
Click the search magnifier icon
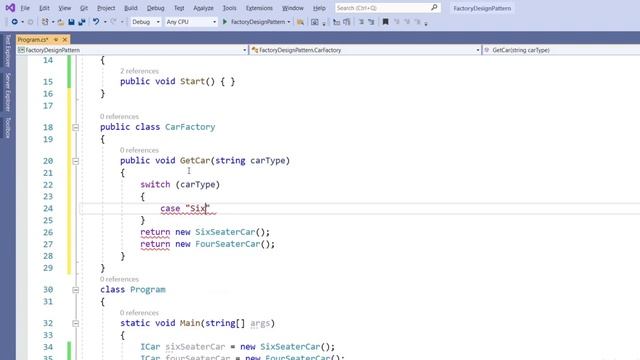pyautogui.click(x=434, y=7)
